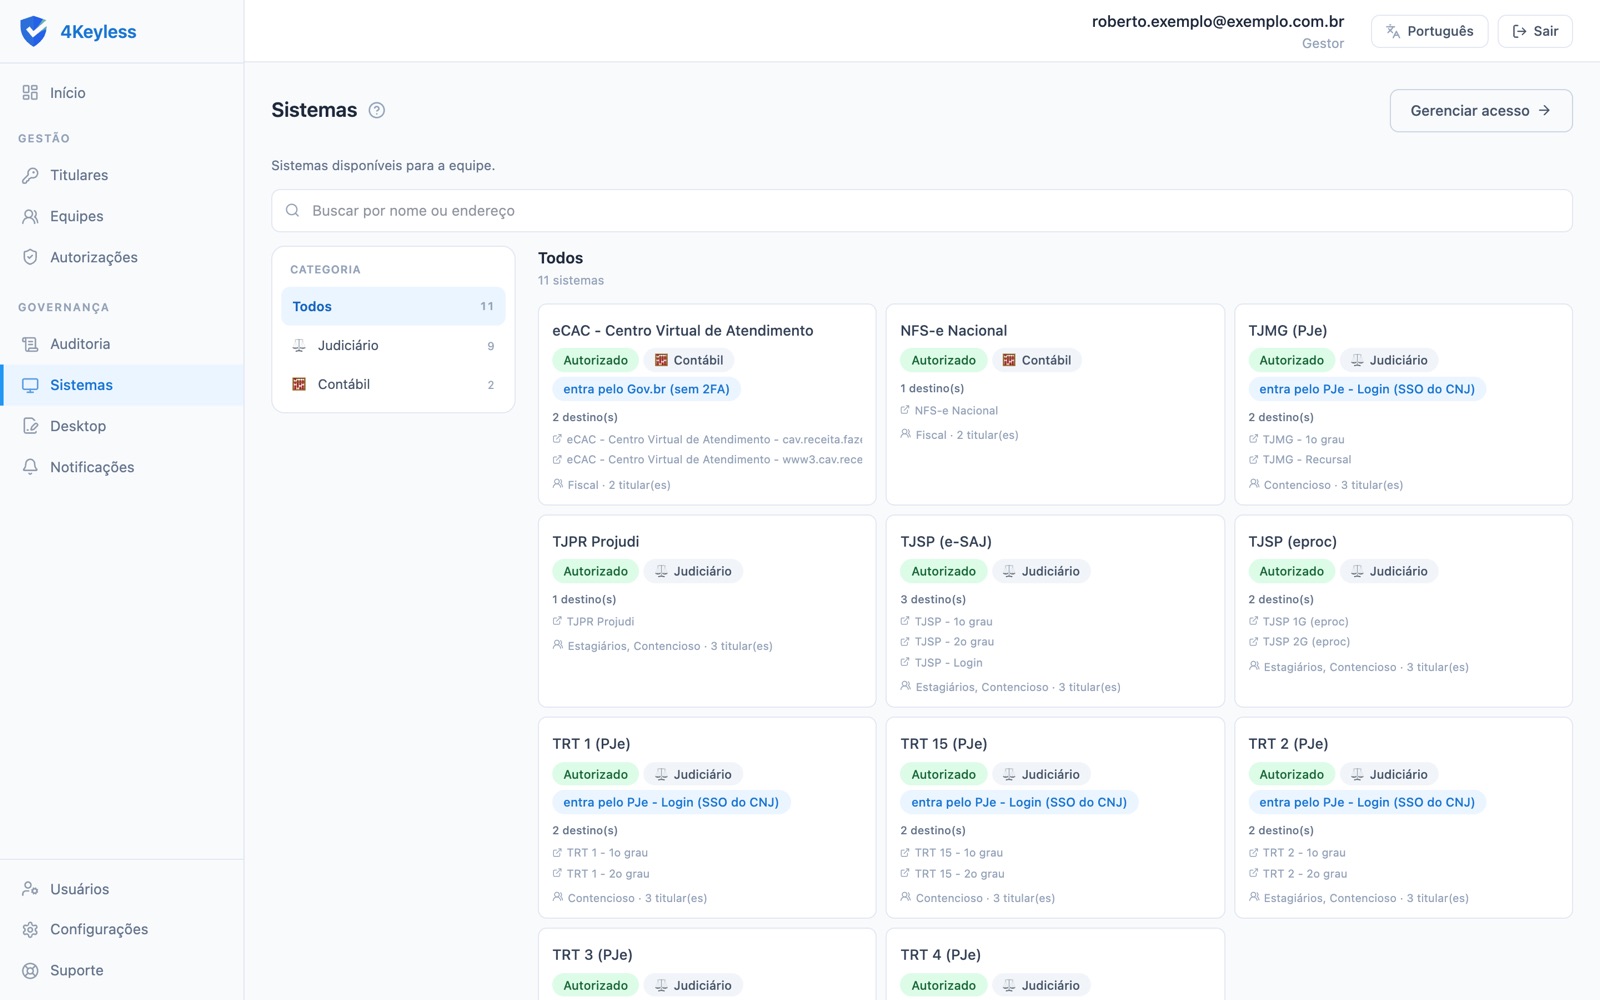
Task: Click the TRT 15 - 2o grau destination
Action: coord(959,874)
